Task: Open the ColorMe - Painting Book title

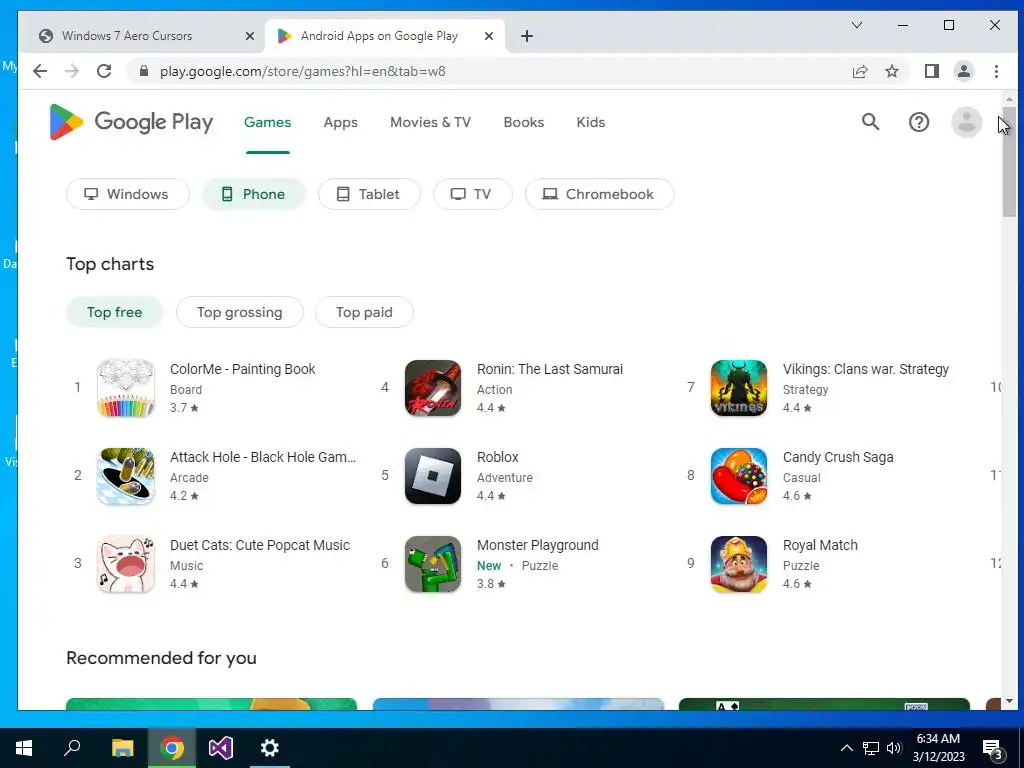Action: coord(242,369)
